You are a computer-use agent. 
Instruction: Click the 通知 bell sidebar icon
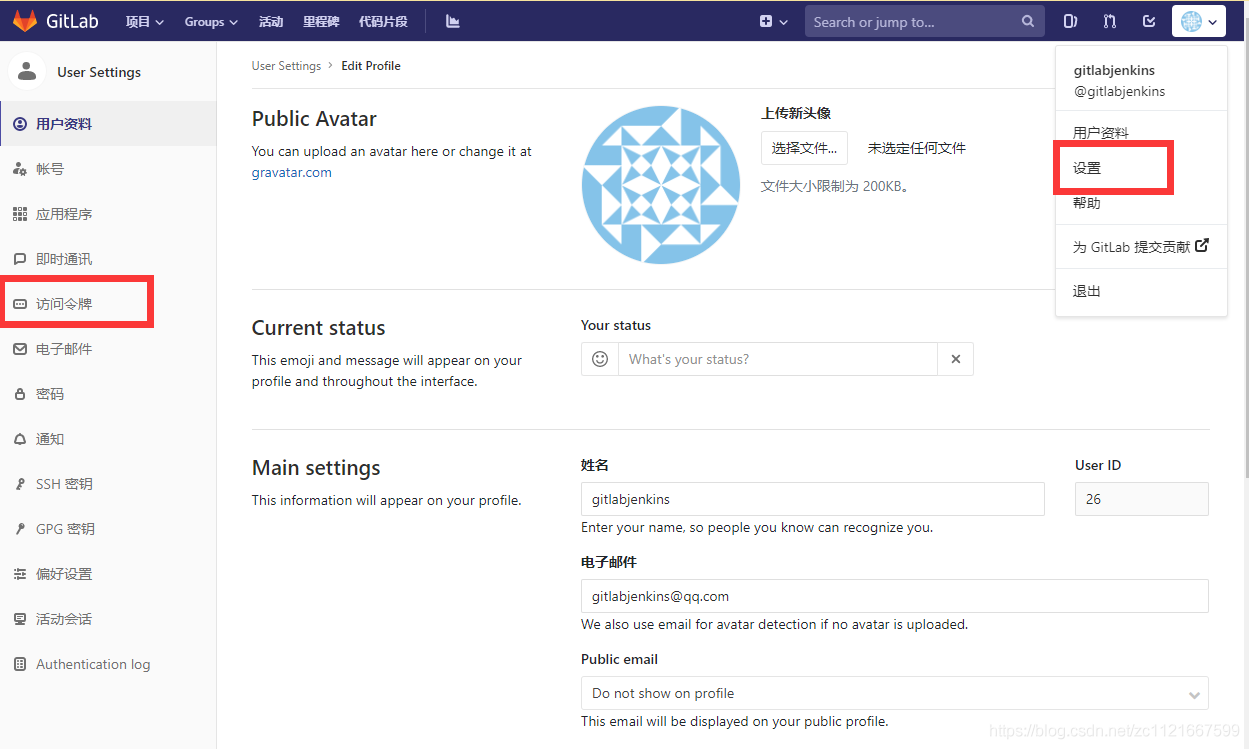pyautogui.click(x=20, y=439)
